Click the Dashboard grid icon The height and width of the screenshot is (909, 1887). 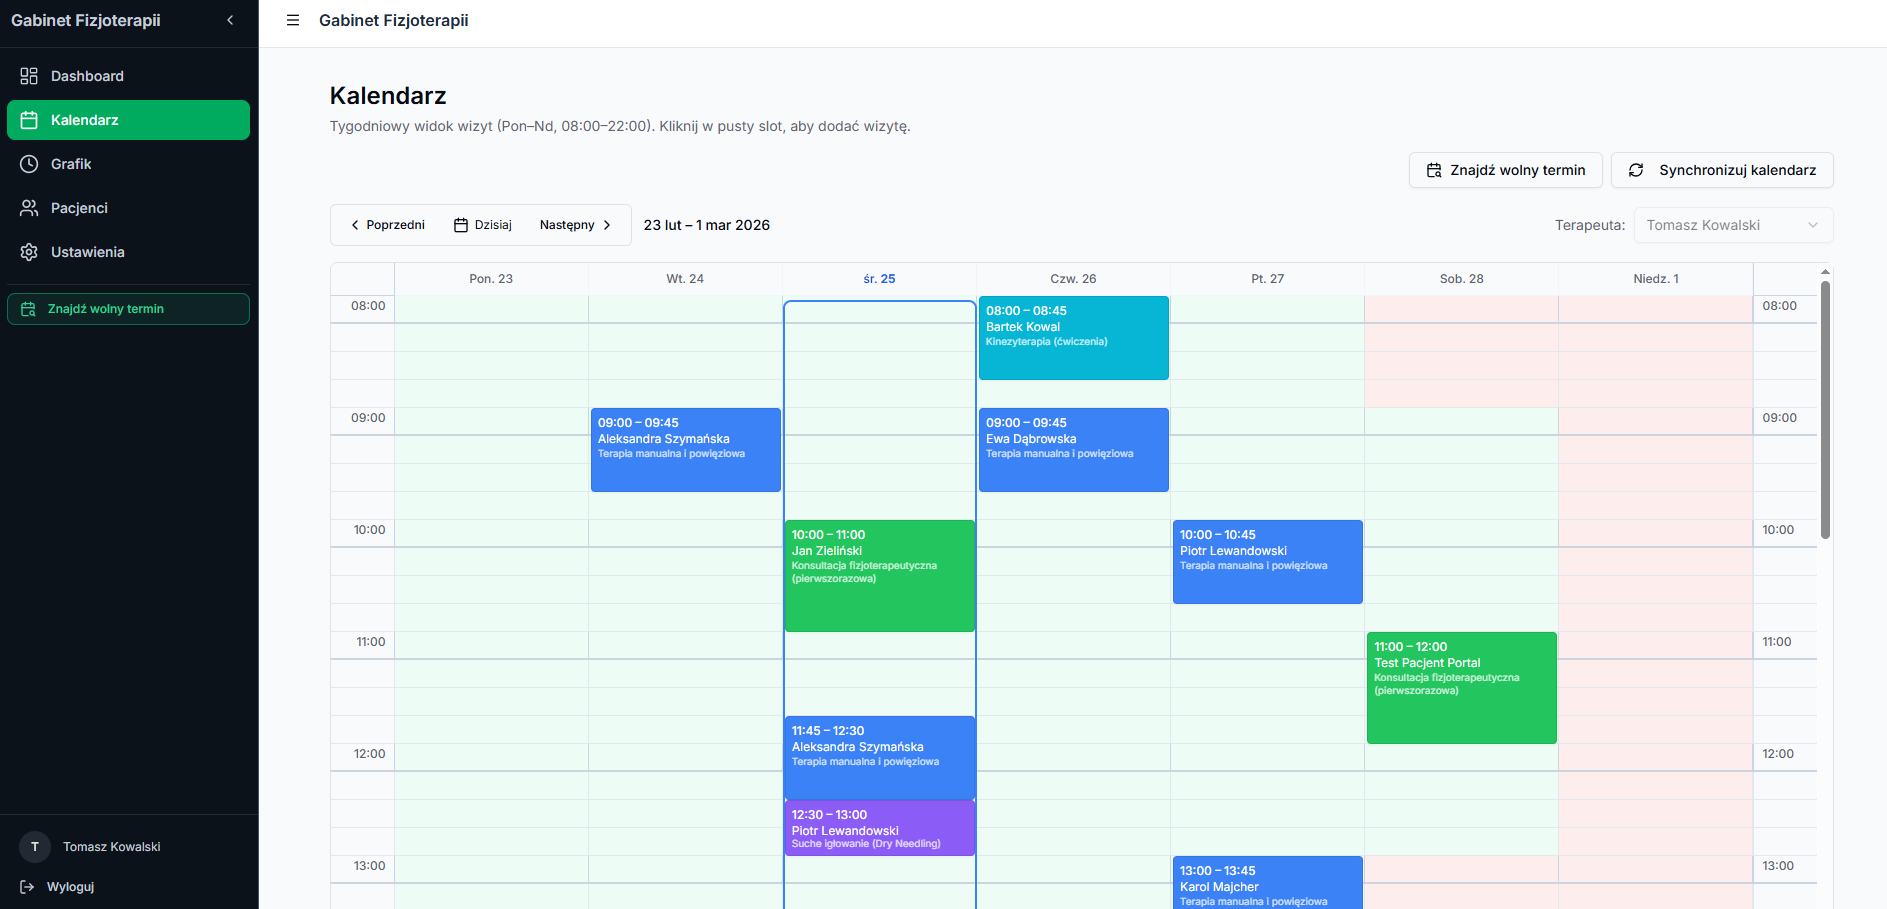(x=29, y=76)
